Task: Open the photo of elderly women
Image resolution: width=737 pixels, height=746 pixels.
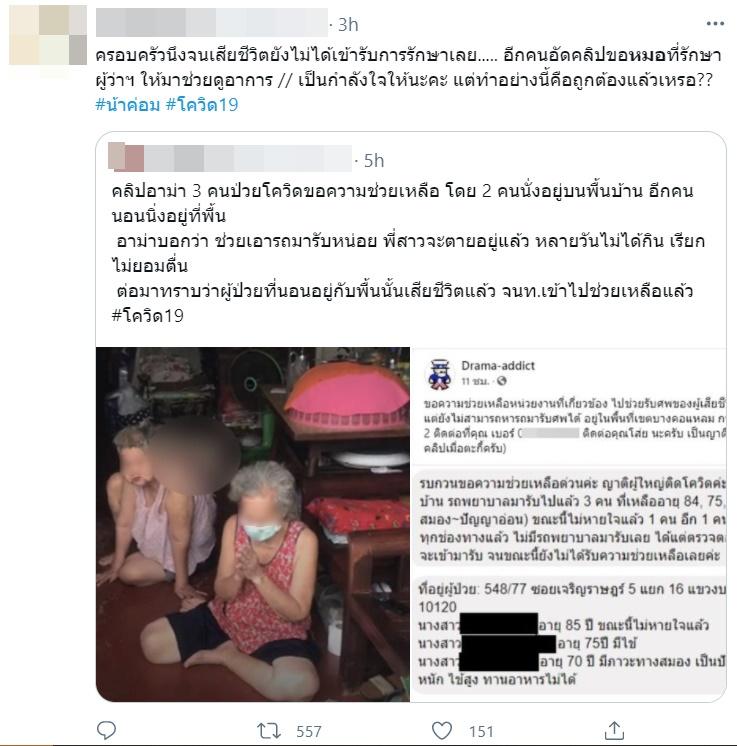Action: (253, 524)
